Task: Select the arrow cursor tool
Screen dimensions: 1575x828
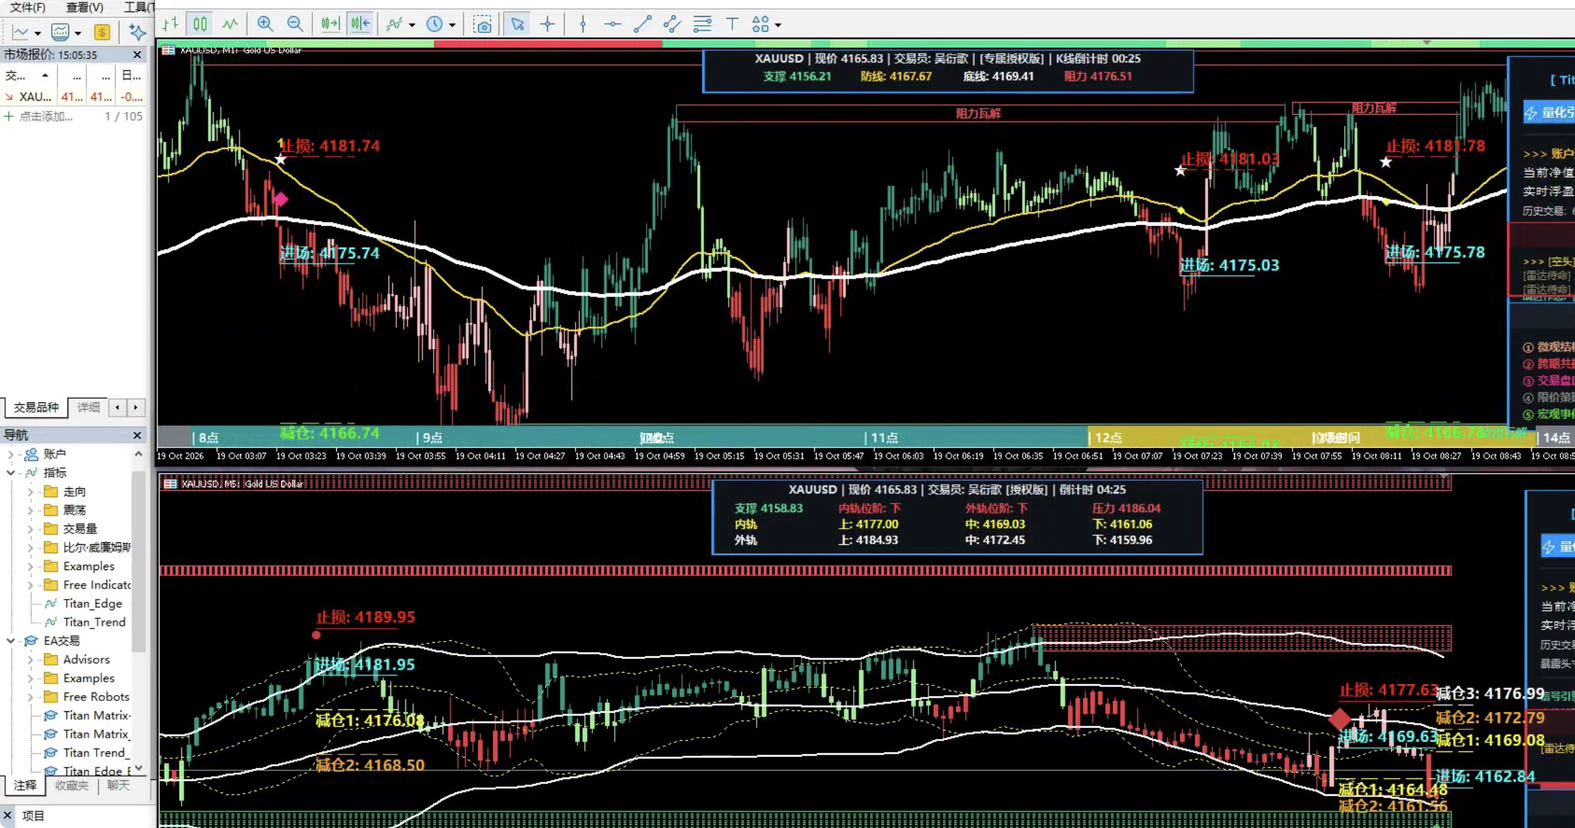Action: click(x=517, y=24)
